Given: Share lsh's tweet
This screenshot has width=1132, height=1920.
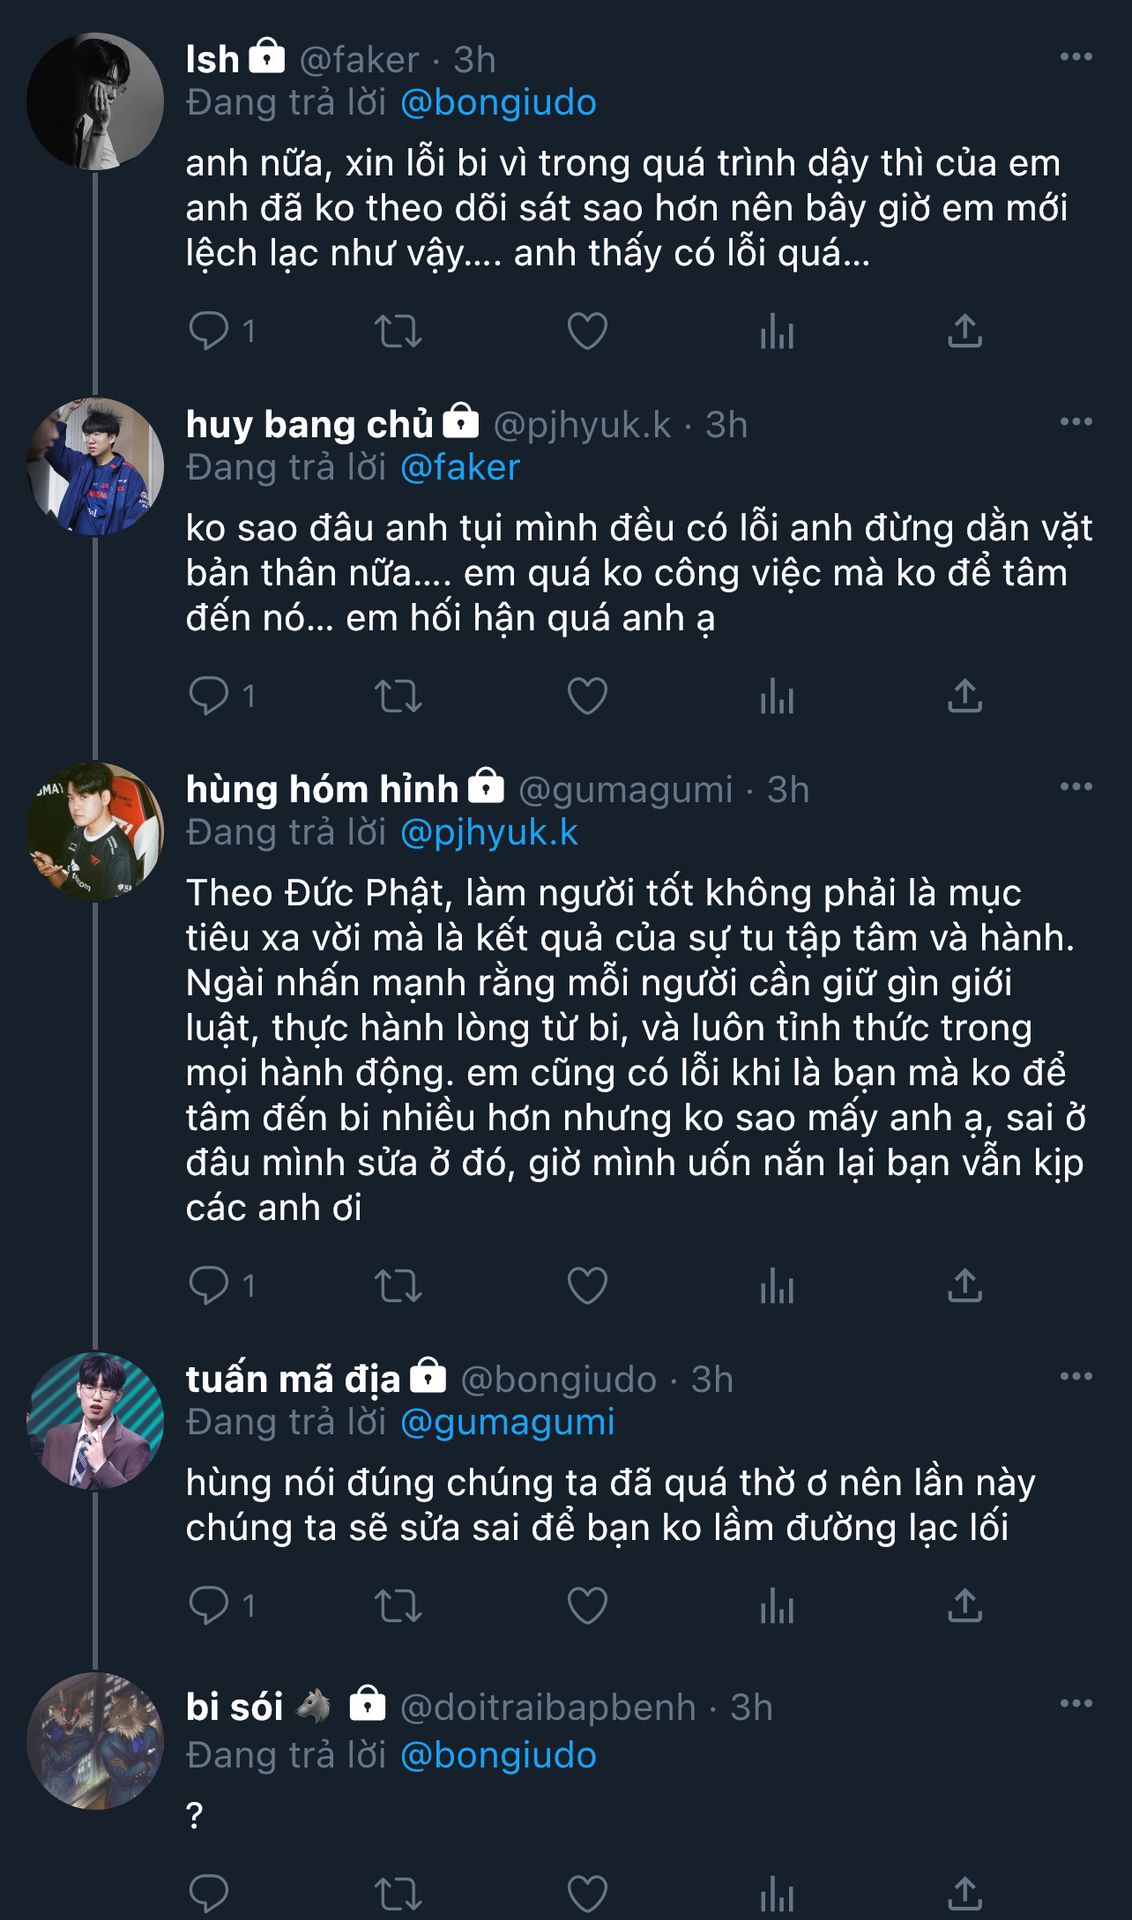Looking at the screenshot, I should [x=964, y=330].
